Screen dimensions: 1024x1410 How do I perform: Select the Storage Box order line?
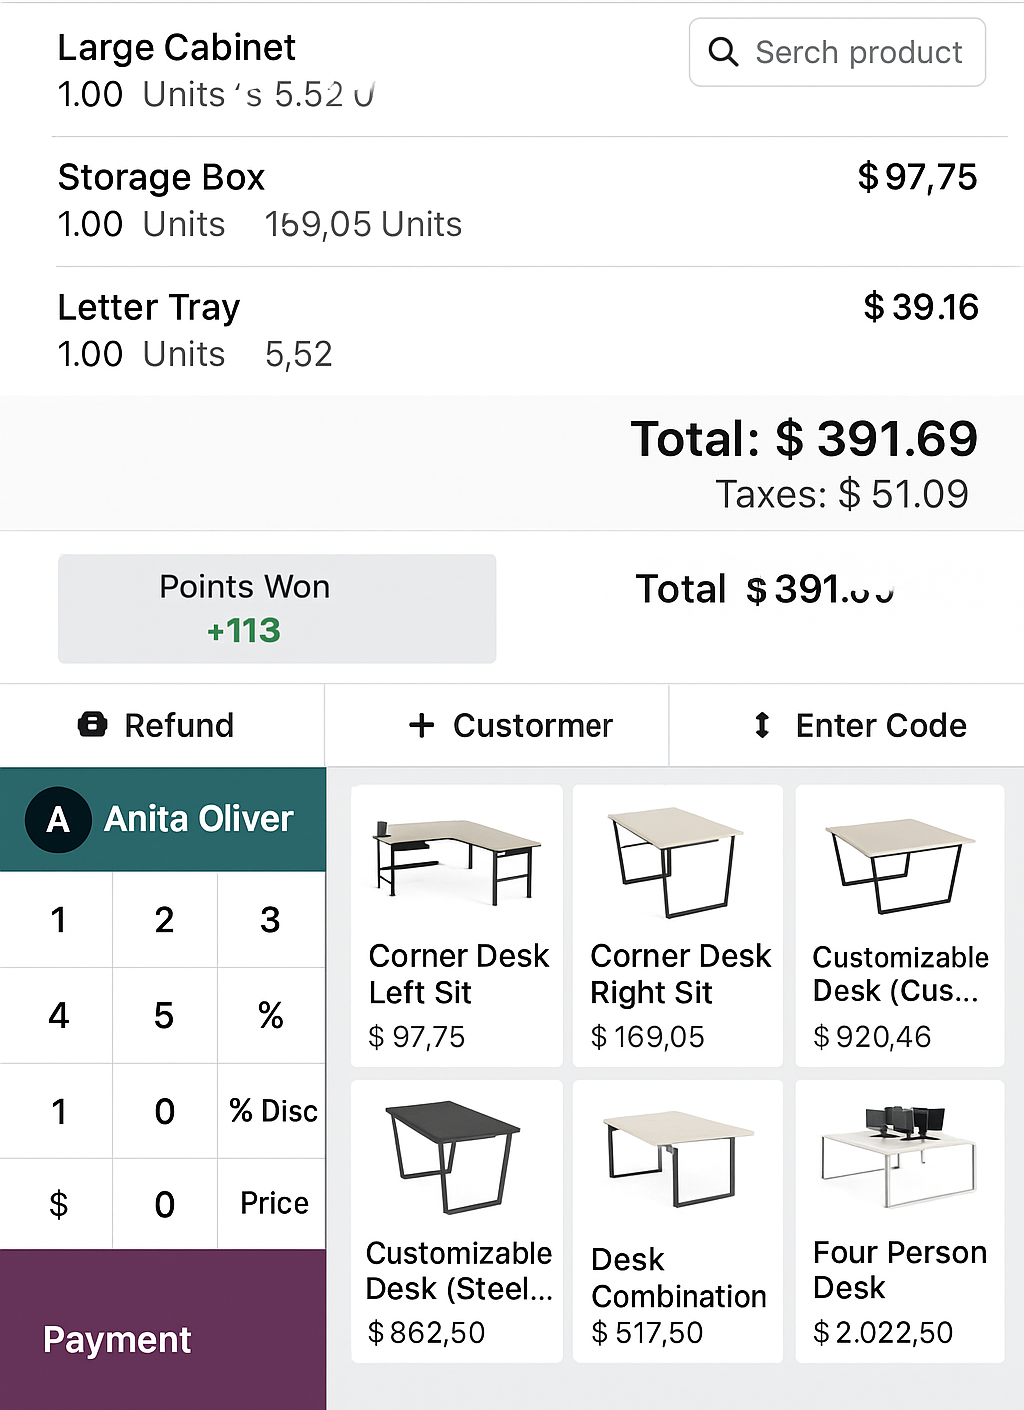click(x=518, y=201)
